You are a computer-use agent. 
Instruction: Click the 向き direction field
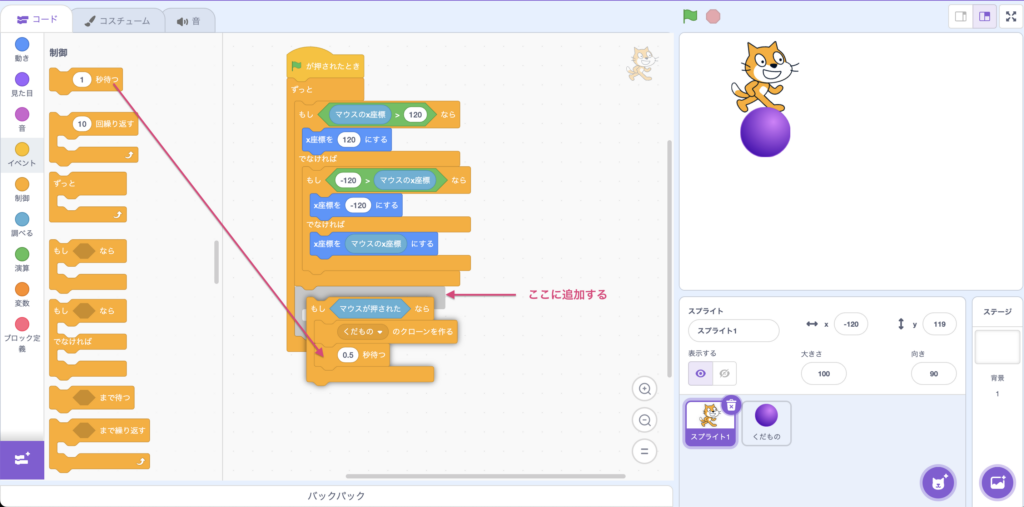[933, 374]
